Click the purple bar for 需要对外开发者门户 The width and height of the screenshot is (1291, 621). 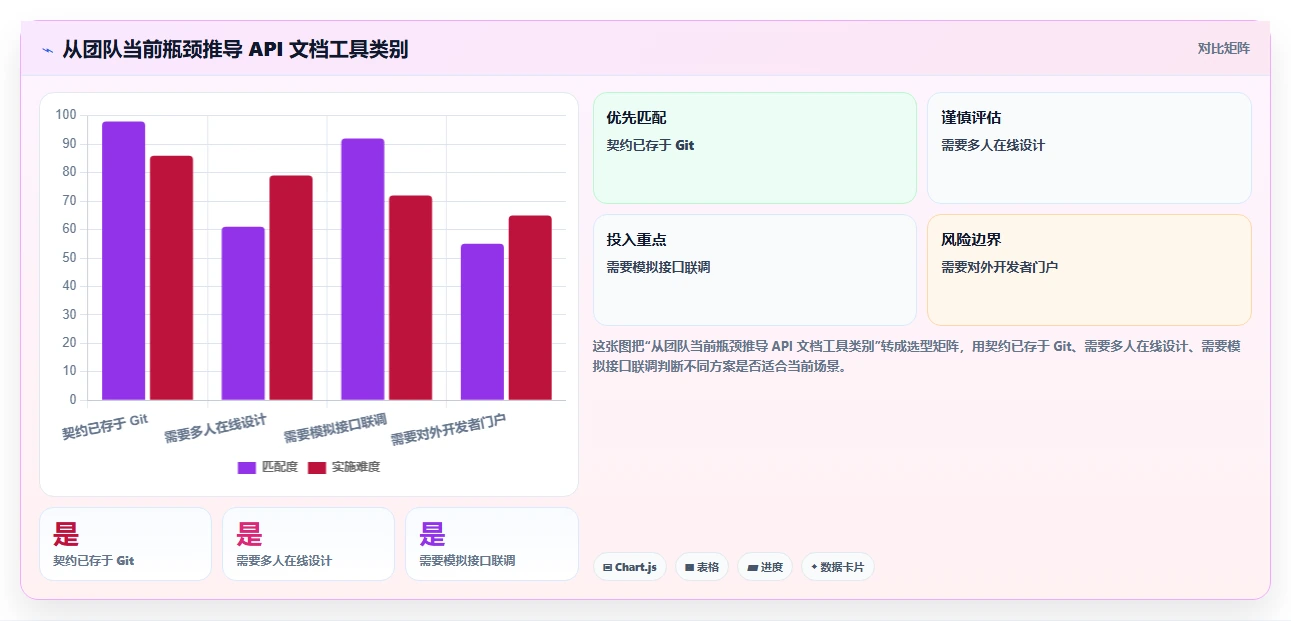[x=482, y=322]
